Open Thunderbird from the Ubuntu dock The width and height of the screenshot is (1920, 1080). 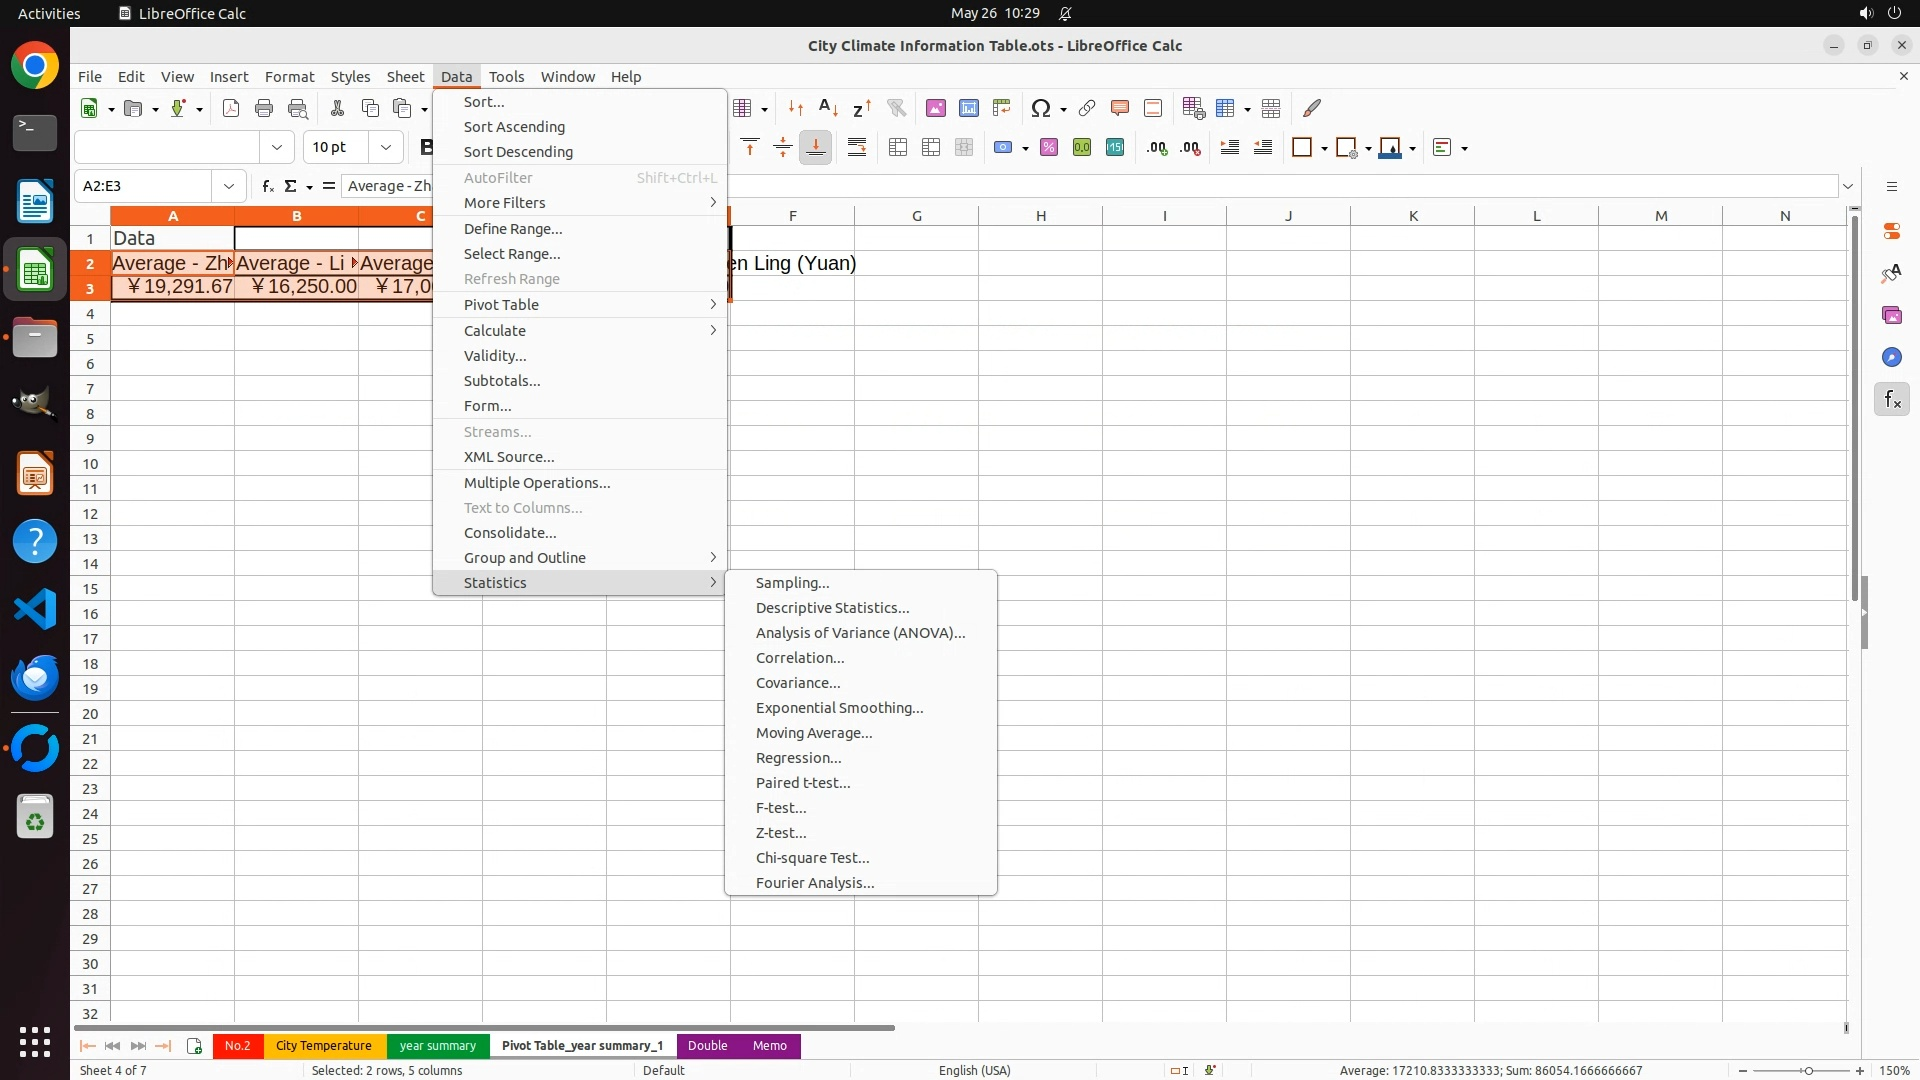pyautogui.click(x=35, y=678)
